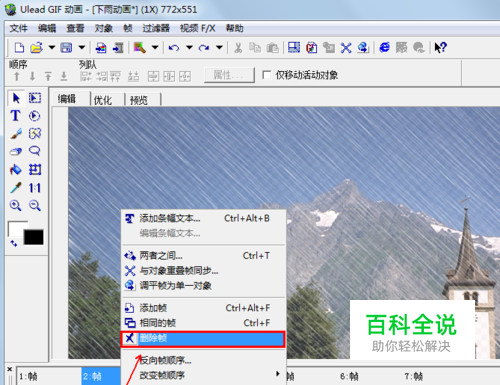Screen dimensions: 500x385
Task: Open the 帧 menu
Action: 128,28
